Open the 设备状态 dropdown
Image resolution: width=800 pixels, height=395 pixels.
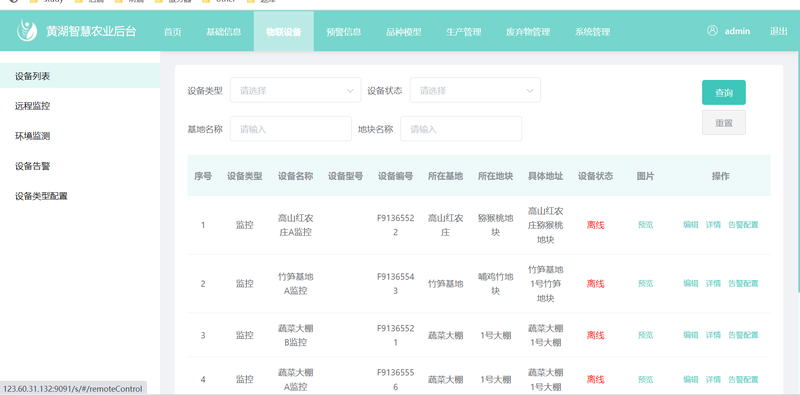point(475,90)
